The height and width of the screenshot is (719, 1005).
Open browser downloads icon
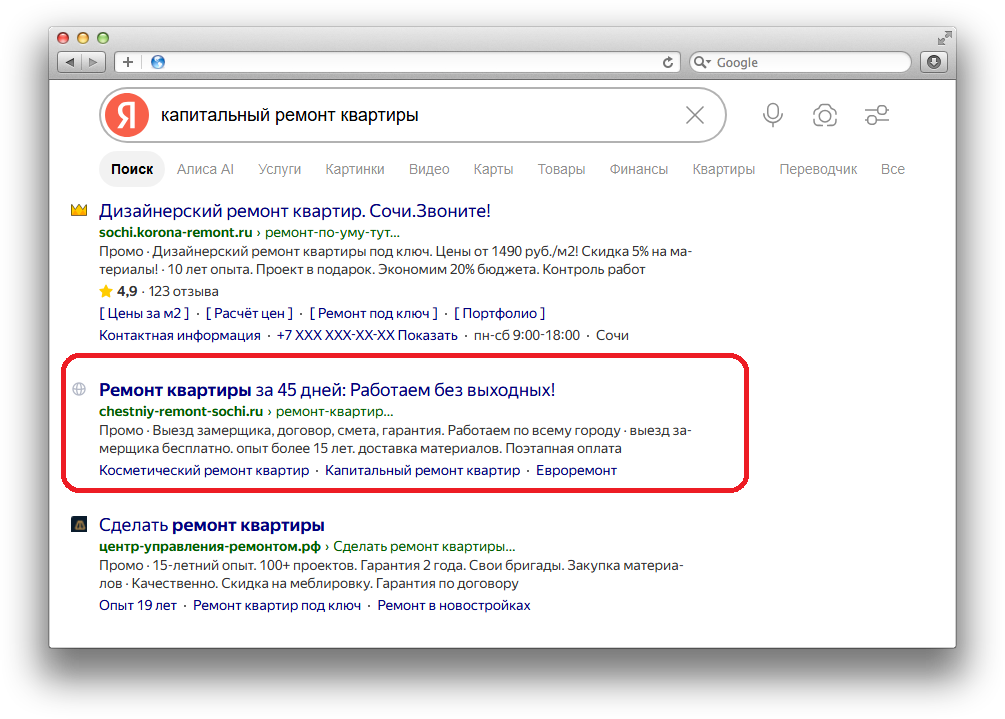pyautogui.click(x=934, y=62)
